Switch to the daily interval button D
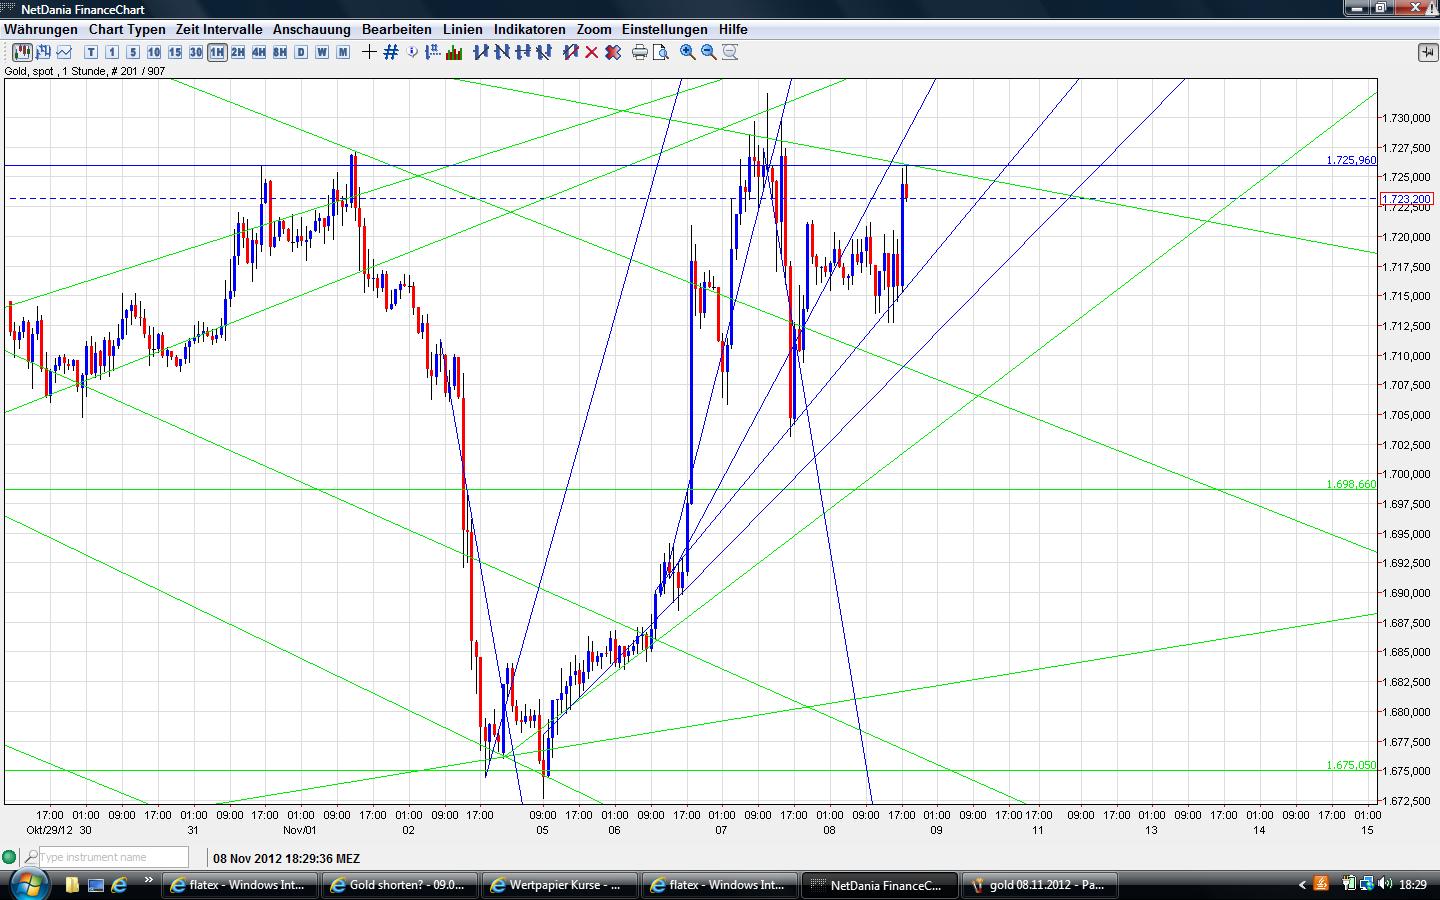1440x900 pixels. click(300, 52)
